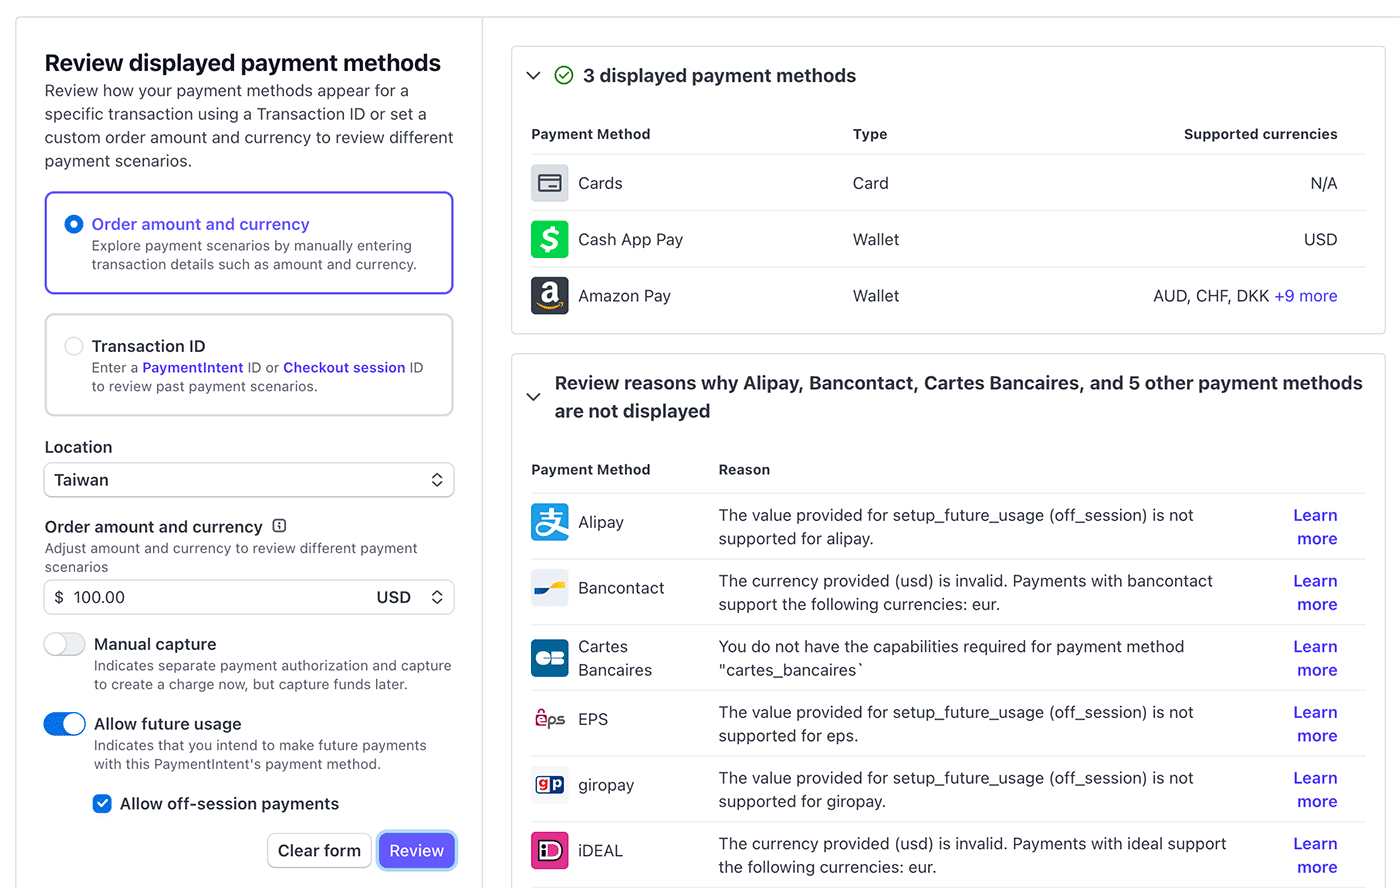Click the Bancontact name text
The height and width of the screenshot is (888, 1400).
(x=621, y=588)
